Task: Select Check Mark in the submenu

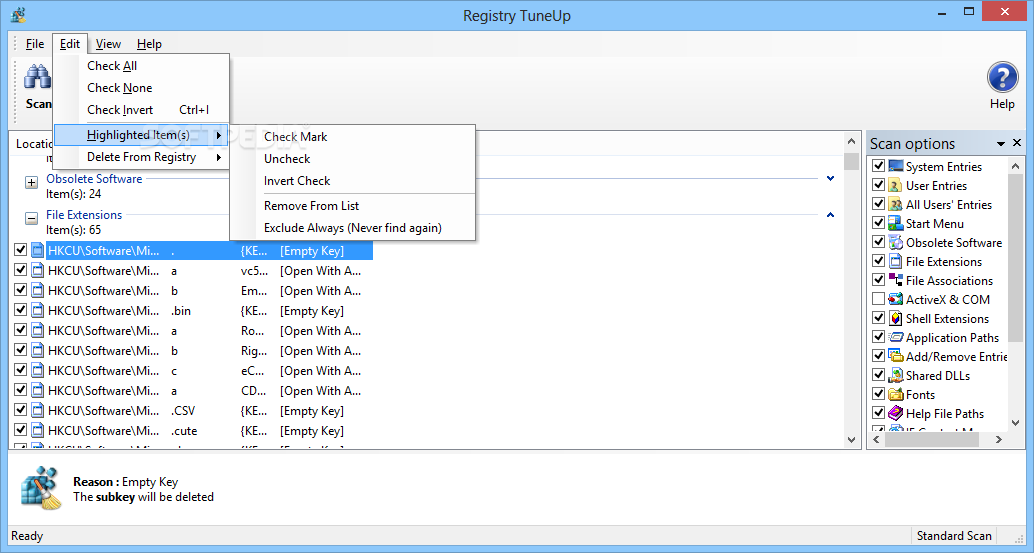Action: [352, 136]
